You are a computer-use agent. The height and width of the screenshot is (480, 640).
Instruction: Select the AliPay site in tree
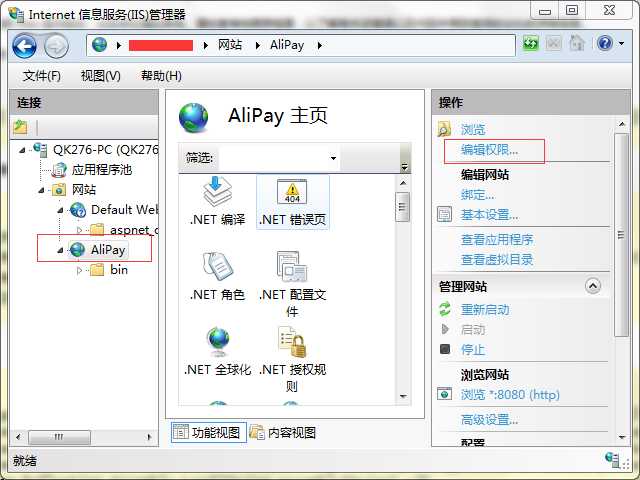tap(108, 249)
